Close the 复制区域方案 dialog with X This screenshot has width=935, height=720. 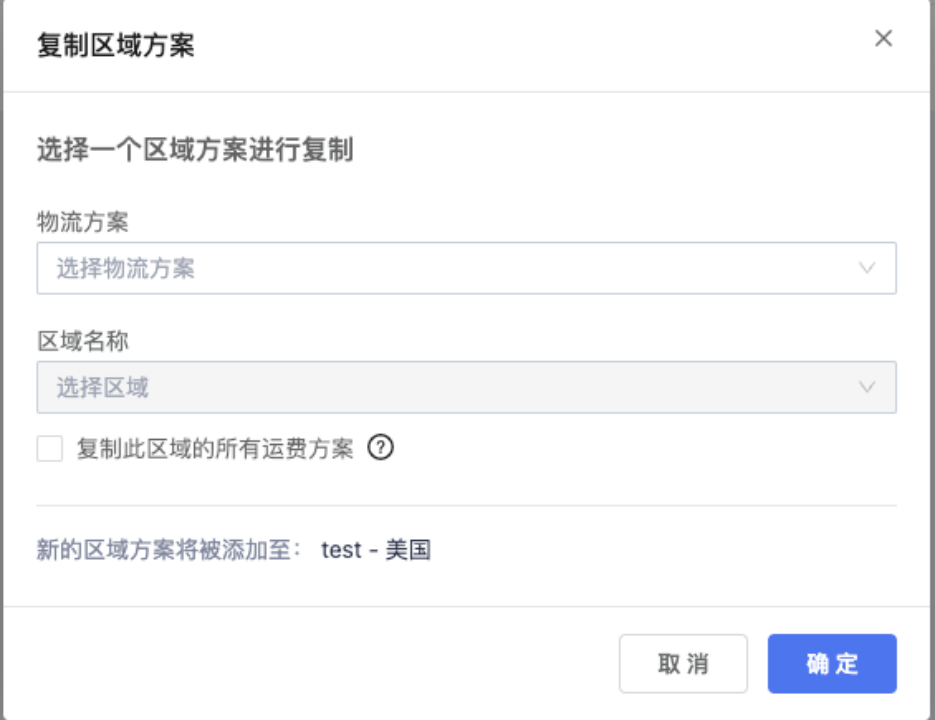883,39
